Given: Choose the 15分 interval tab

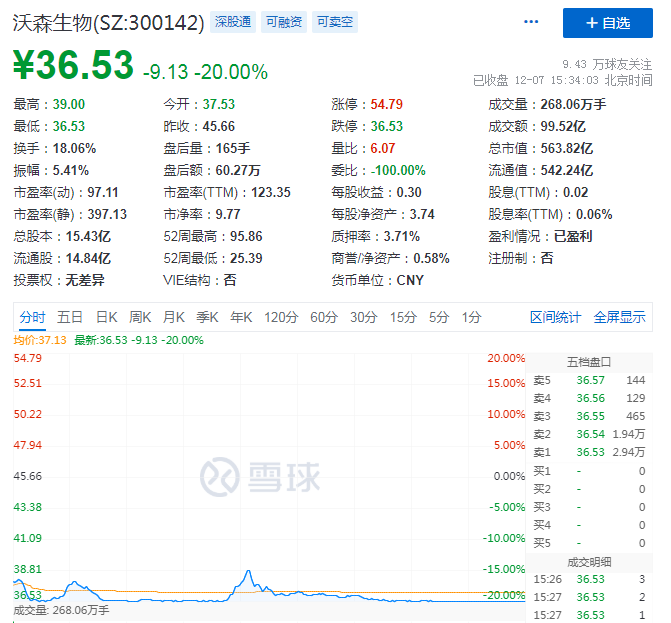Looking at the screenshot, I should point(403,317).
